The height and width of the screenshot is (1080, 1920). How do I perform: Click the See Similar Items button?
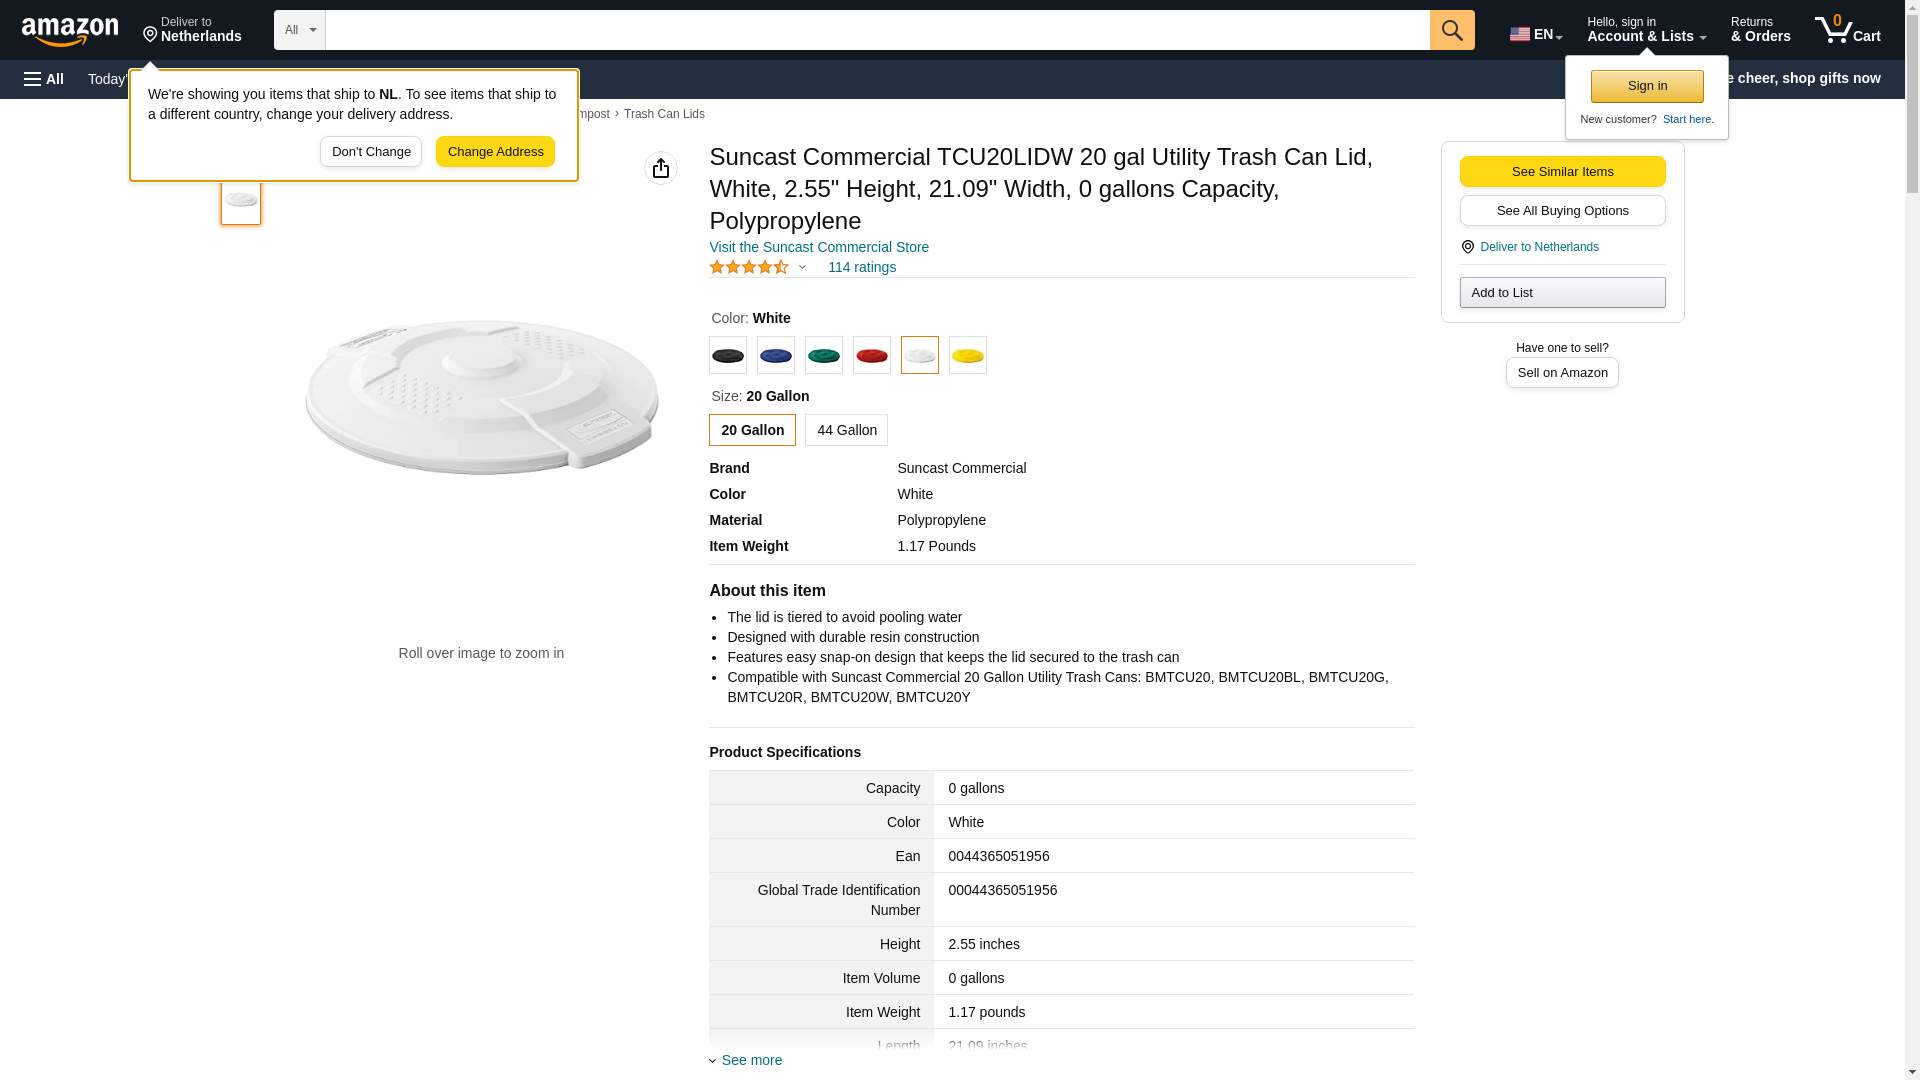point(1562,171)
